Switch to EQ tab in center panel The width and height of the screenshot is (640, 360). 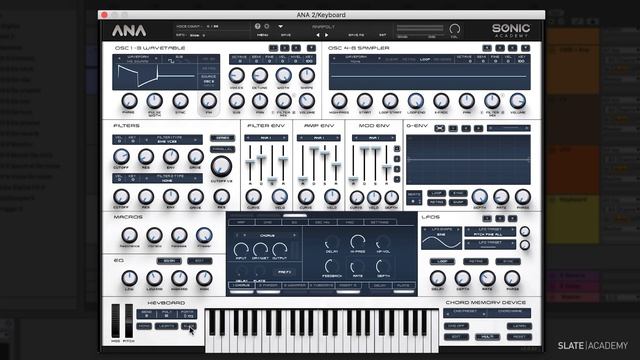(x=294, y=222)
